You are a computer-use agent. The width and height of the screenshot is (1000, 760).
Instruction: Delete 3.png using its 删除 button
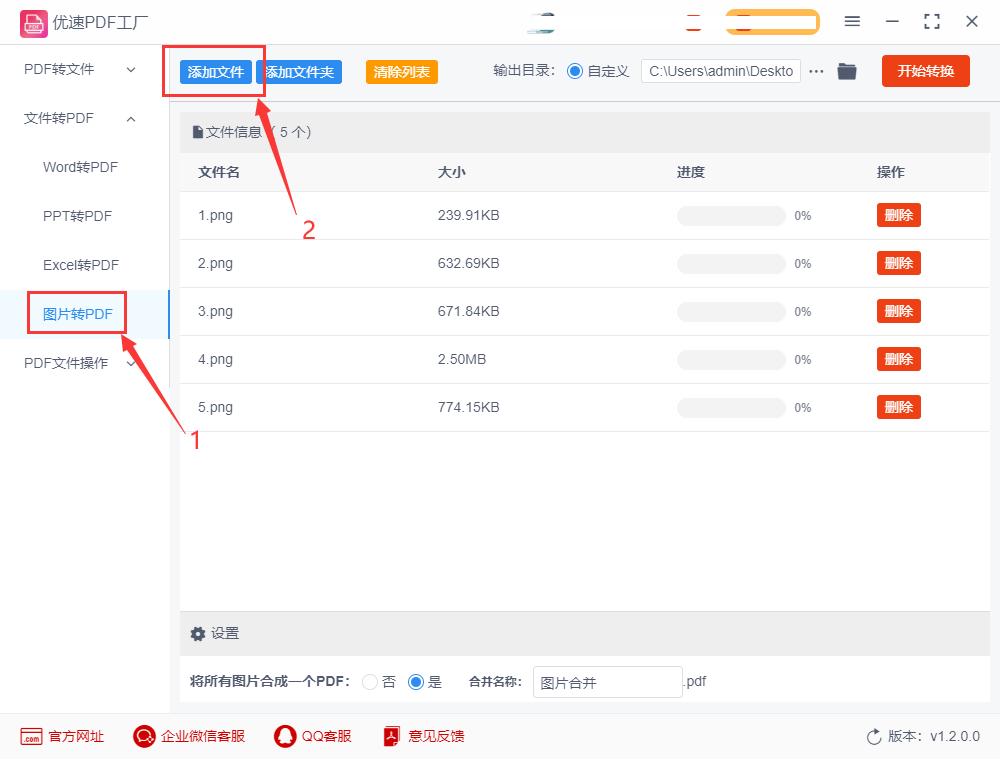tap(898, 311)
